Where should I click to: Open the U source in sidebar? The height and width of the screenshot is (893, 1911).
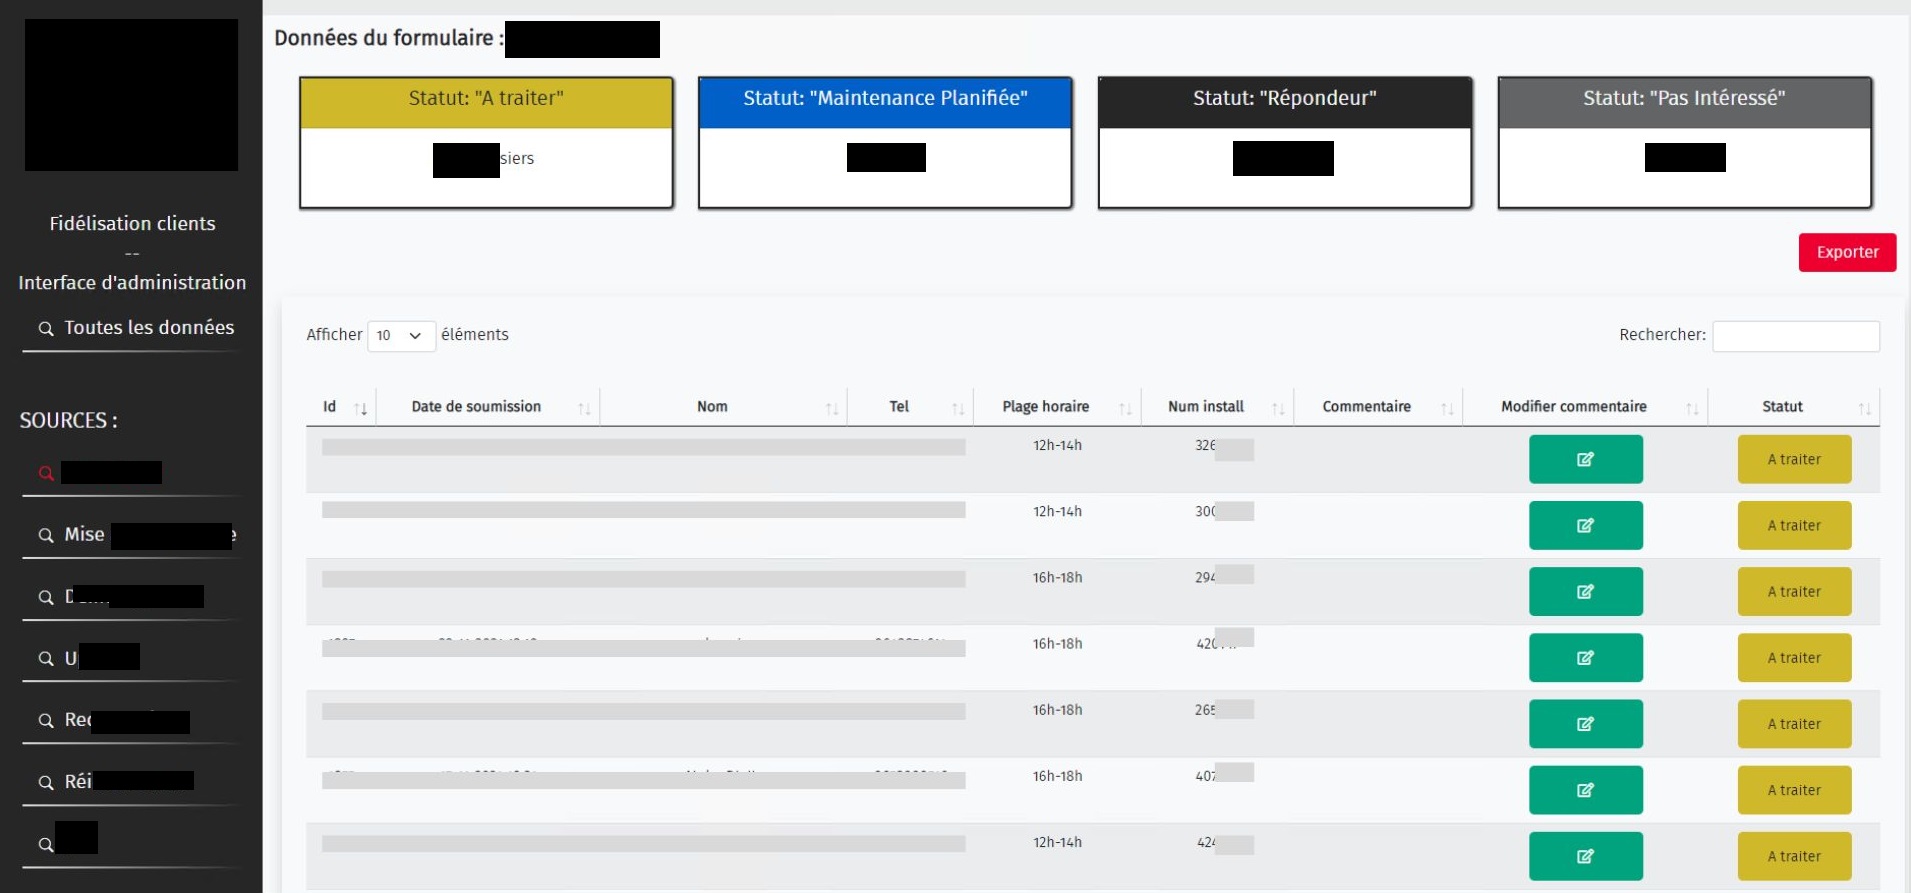102,658
